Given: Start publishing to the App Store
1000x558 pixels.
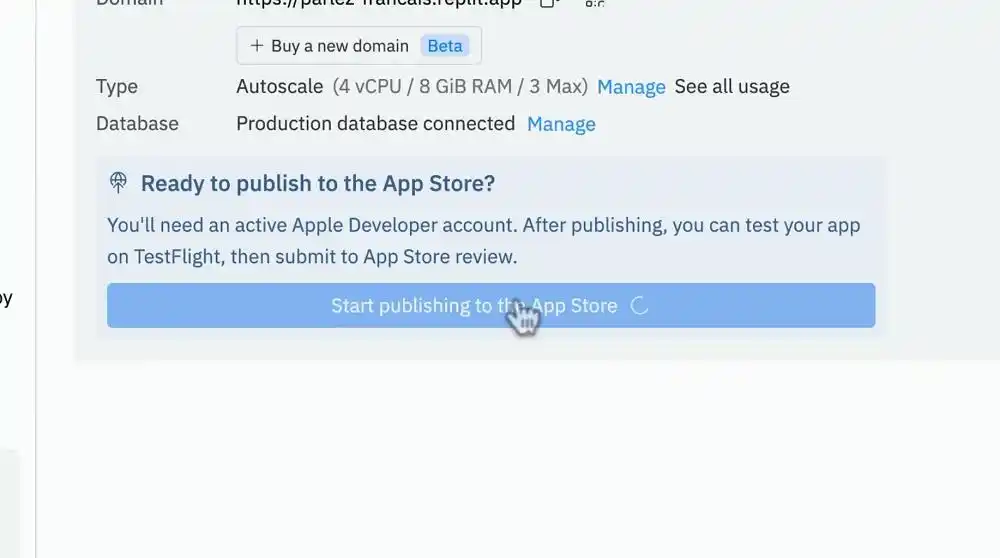Looking at the screenshot, I should (x=473, y=306).
